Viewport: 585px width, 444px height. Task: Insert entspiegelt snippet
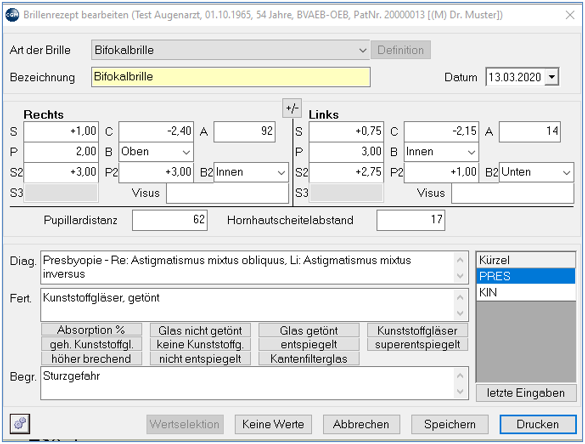309,344
